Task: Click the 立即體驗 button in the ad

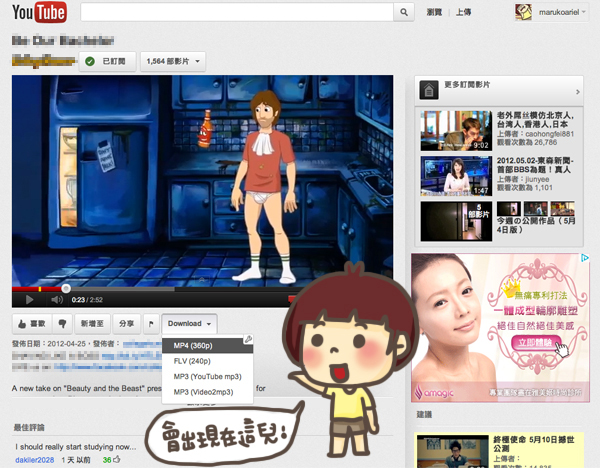Action: 536,342
